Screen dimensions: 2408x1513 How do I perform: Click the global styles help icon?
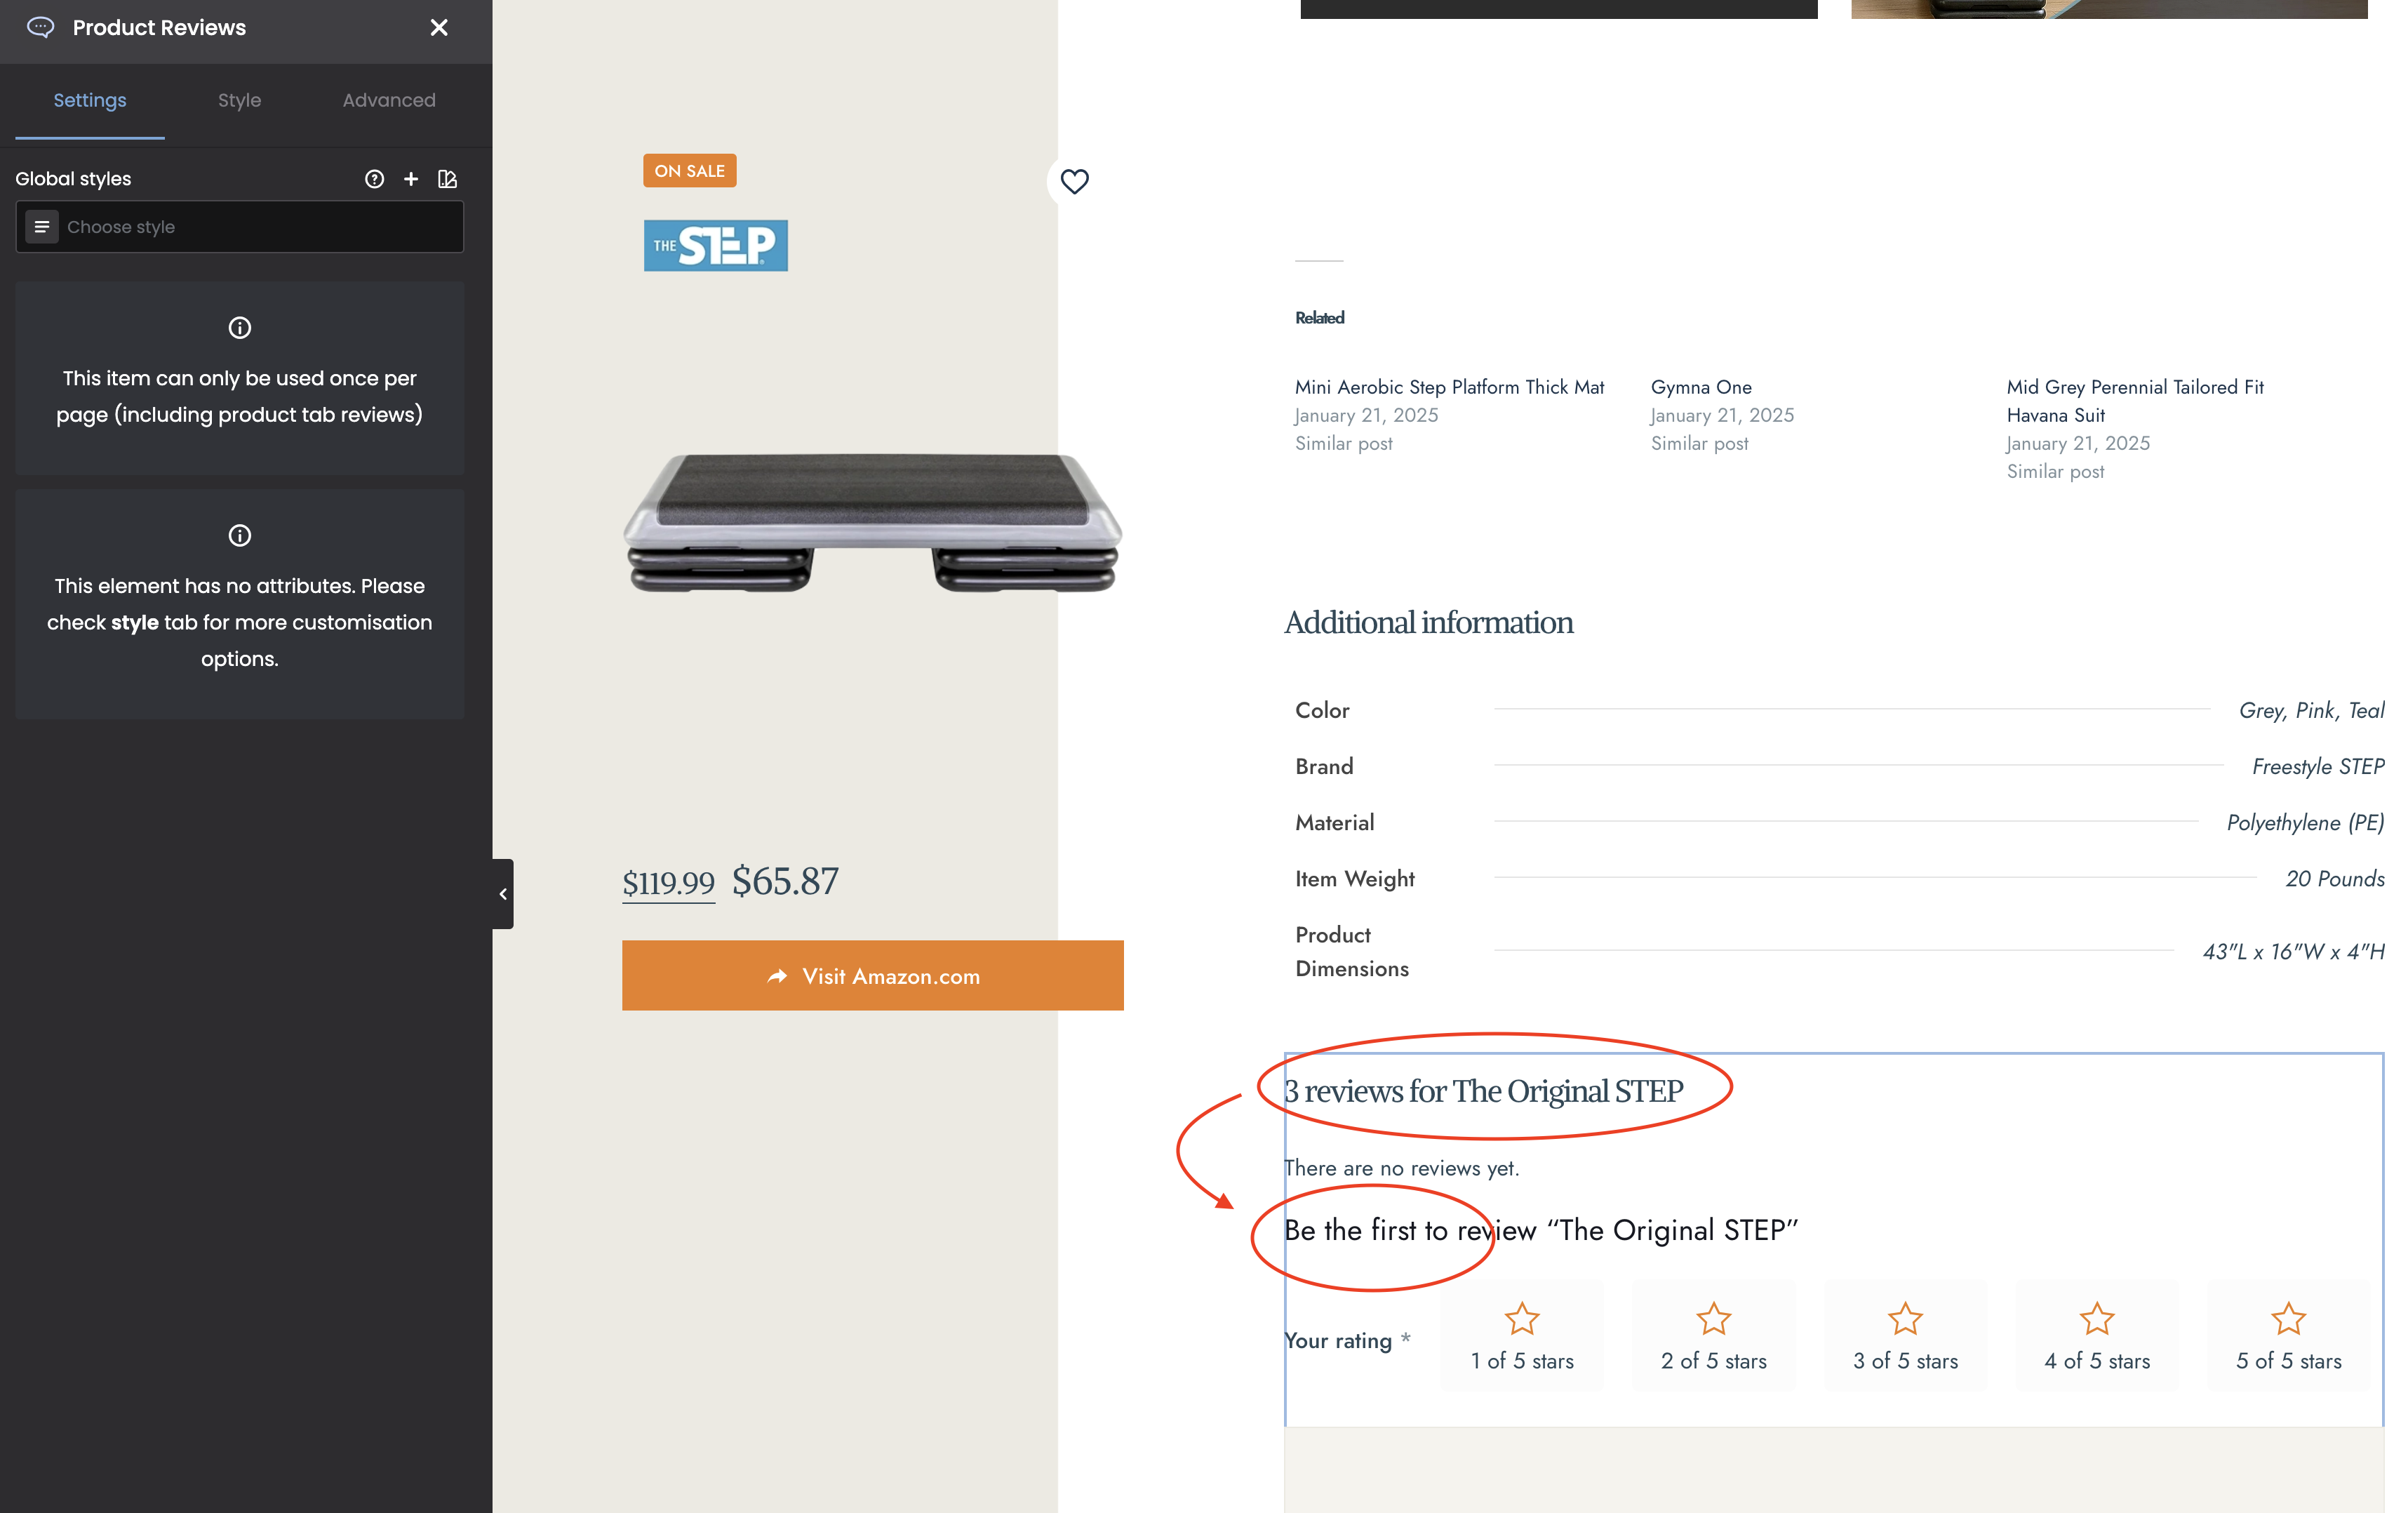[374, 179]
